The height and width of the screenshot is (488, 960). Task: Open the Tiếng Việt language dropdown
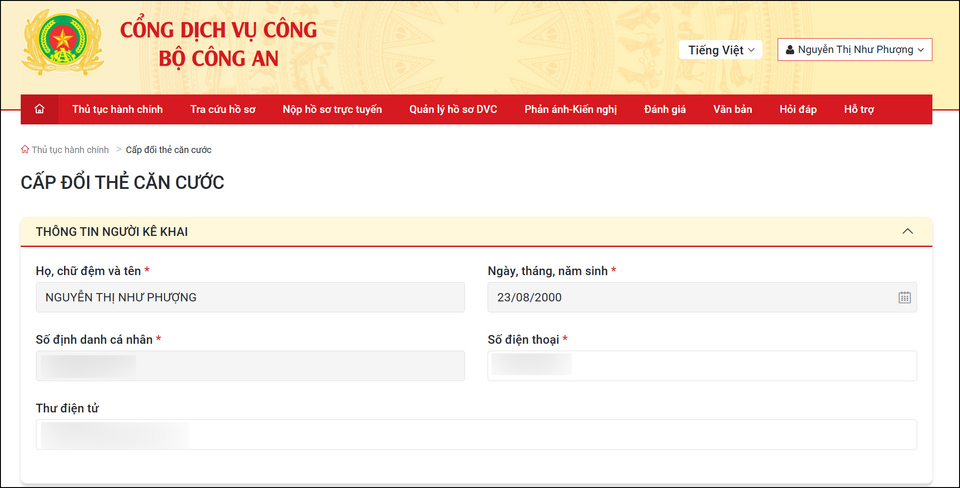click(x=720, y=50)
